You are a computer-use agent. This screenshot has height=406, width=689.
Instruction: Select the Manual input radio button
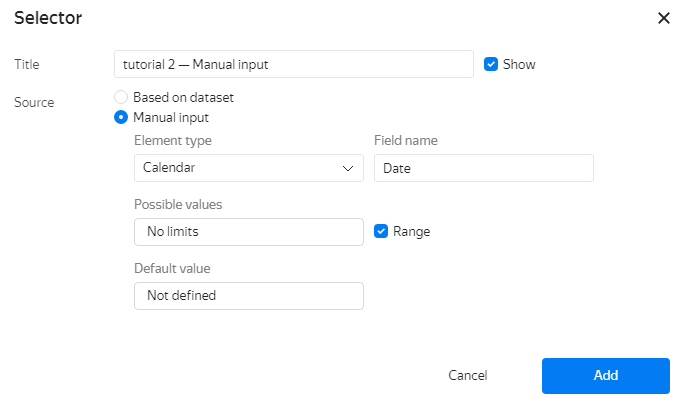click(121, 117)
